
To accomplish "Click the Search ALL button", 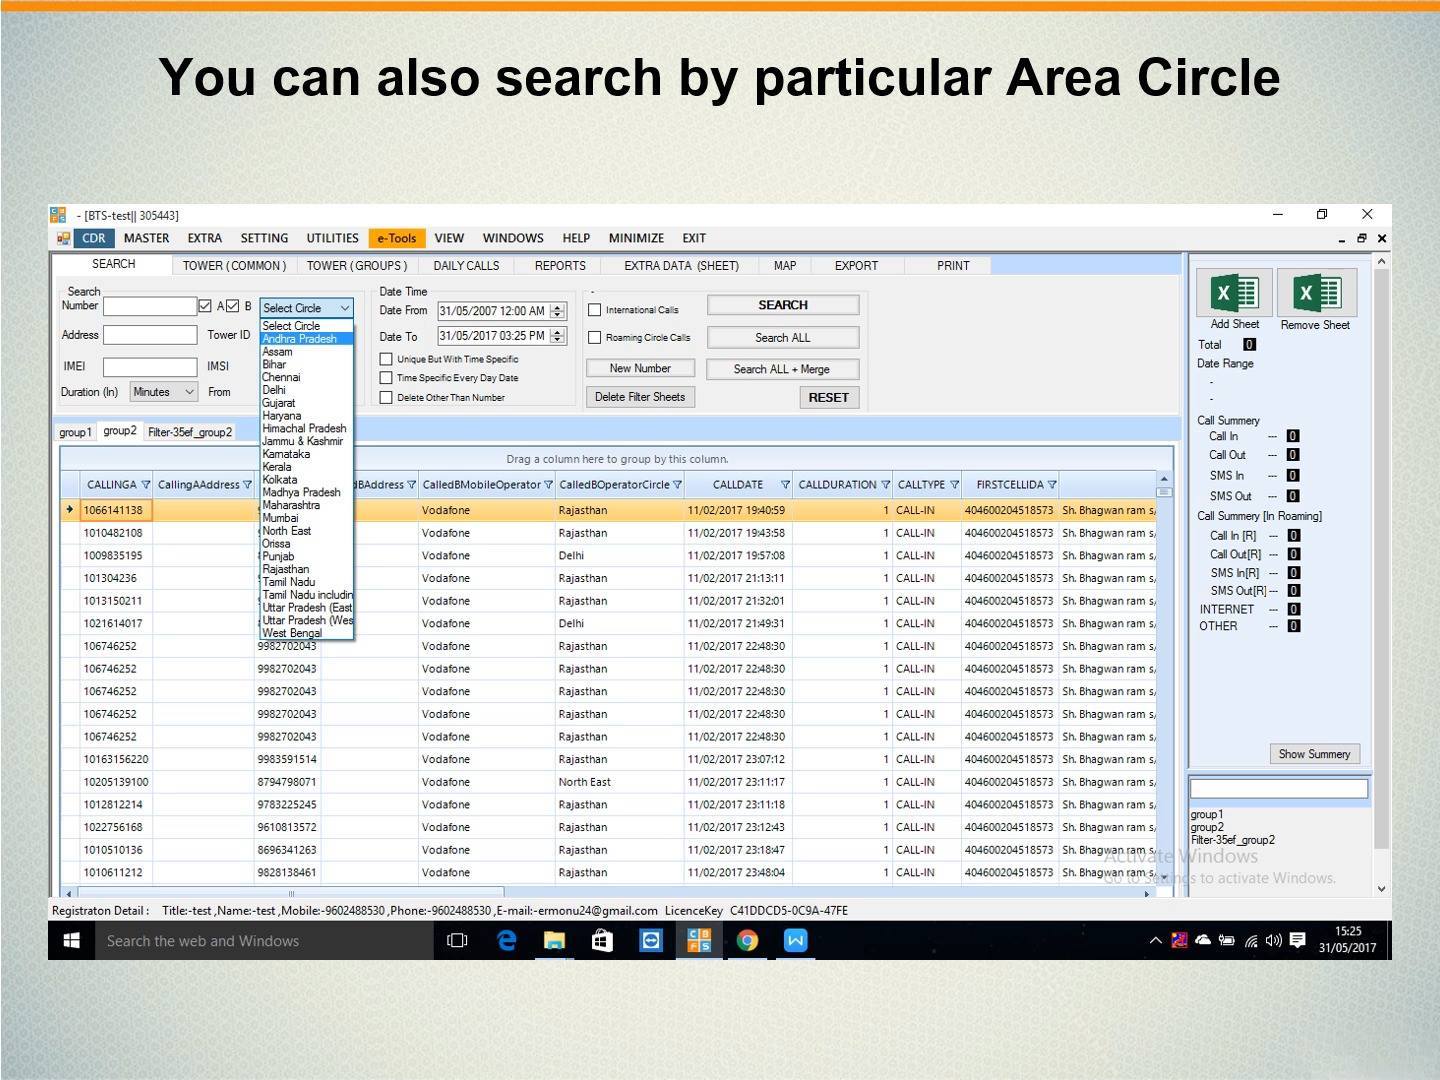I will pos(783,338).
